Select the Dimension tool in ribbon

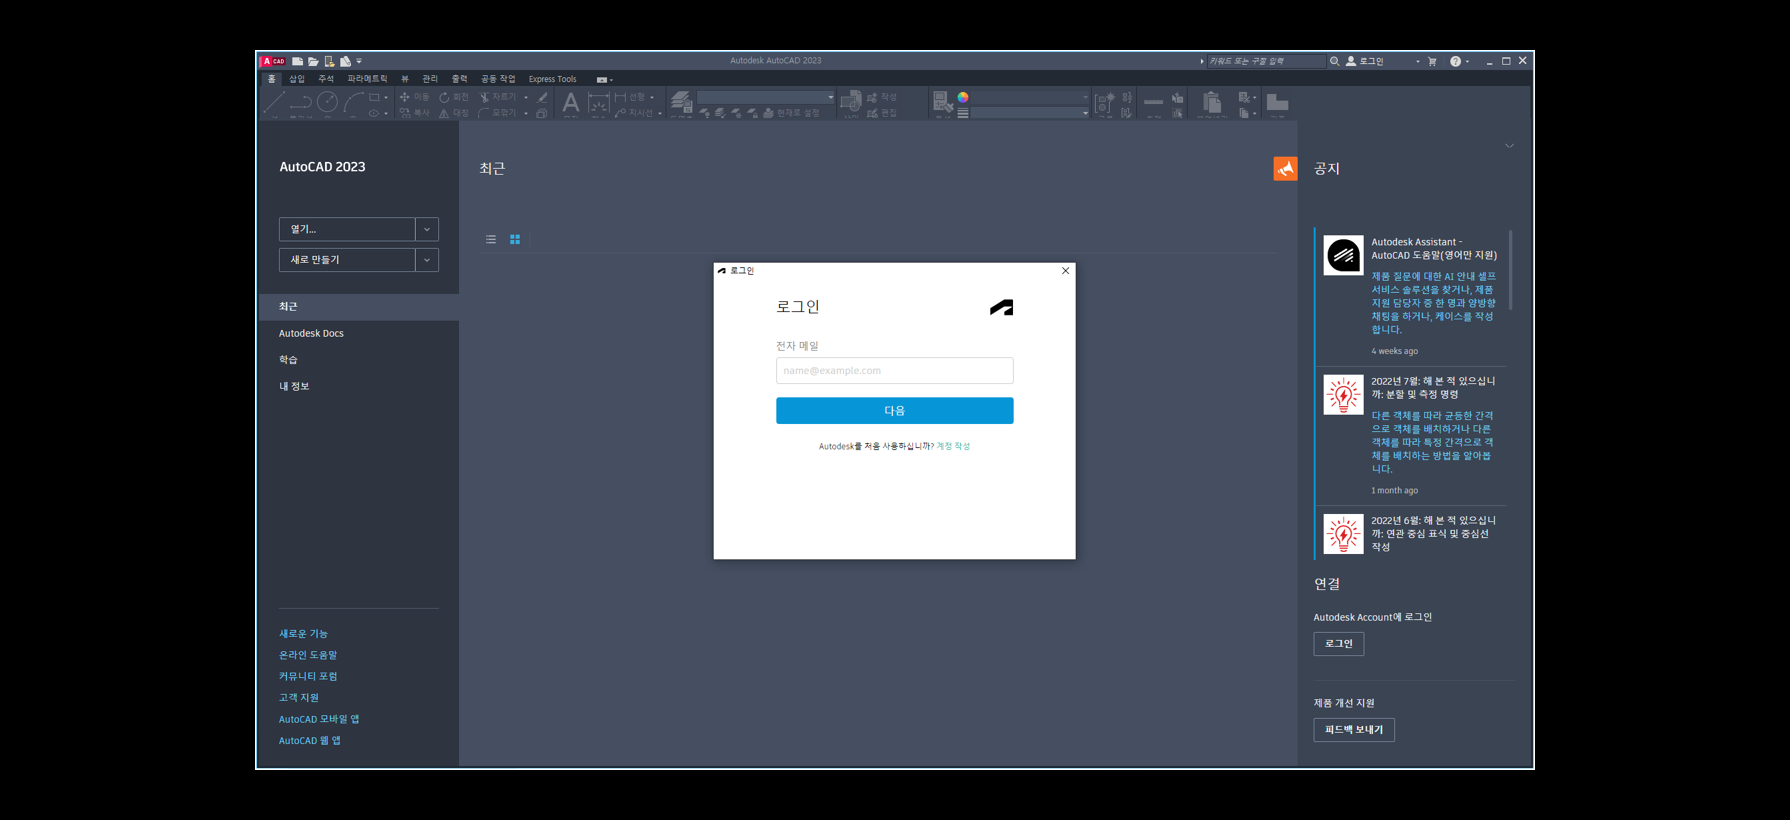(598, 103)
